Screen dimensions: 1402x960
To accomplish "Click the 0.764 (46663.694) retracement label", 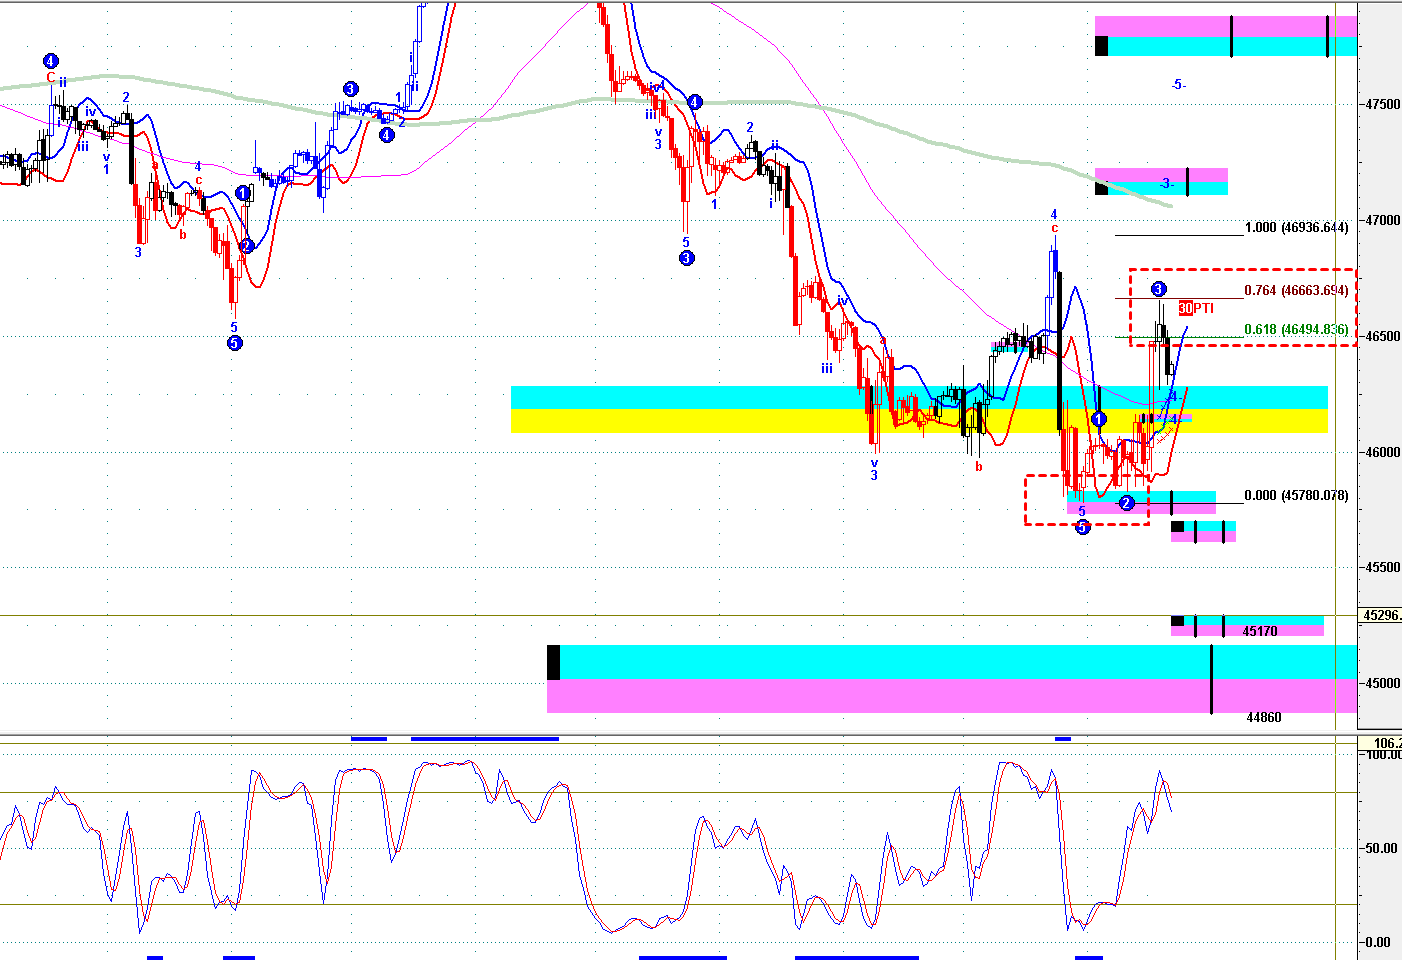I will [1296, 291].
